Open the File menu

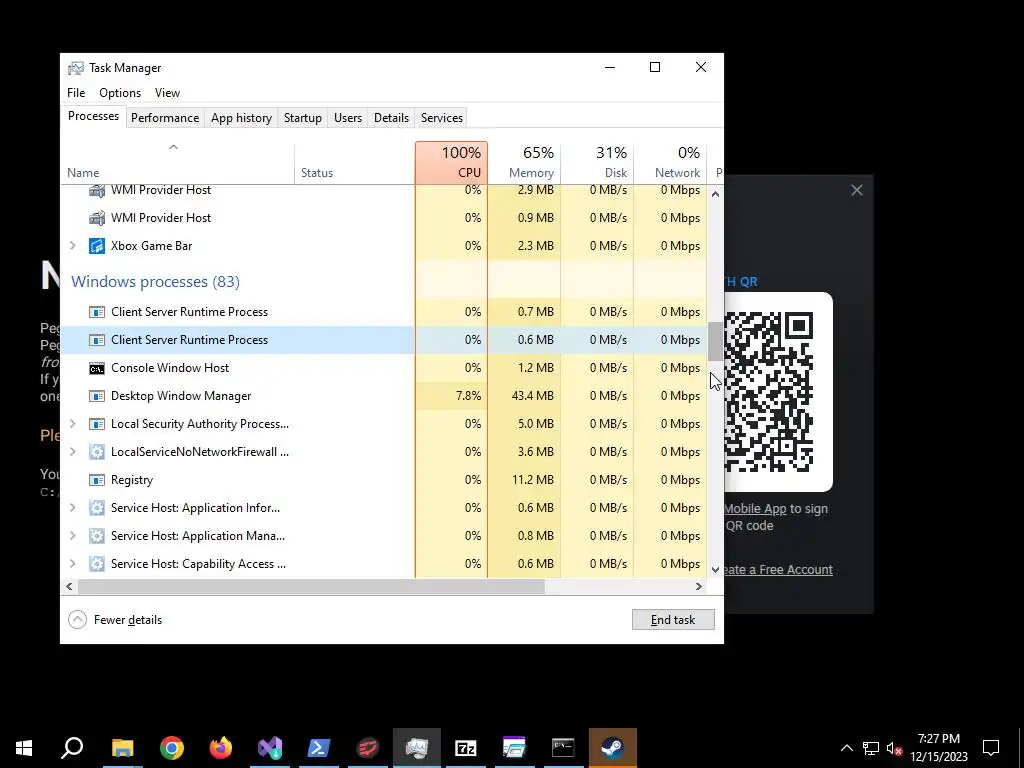(x=76, y=93)
